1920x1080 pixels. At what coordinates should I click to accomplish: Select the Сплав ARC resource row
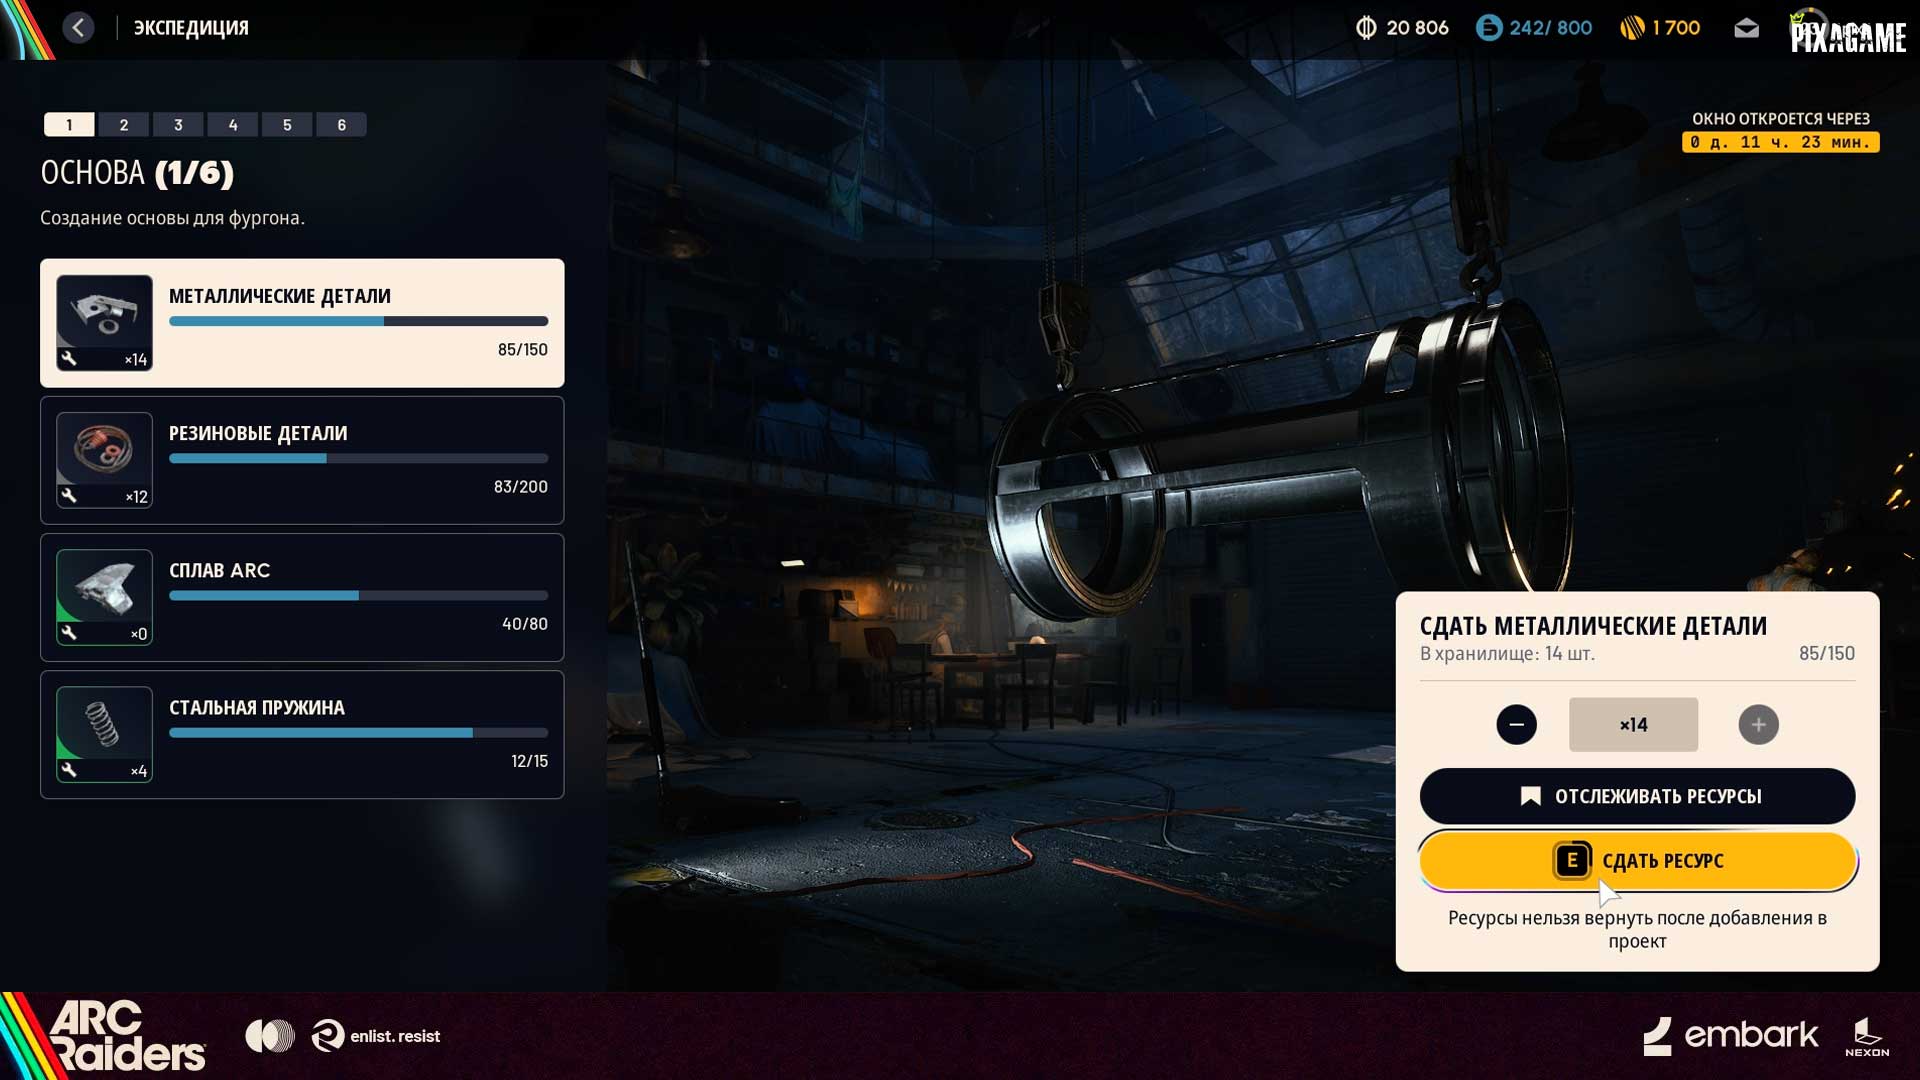pos(302,597)
